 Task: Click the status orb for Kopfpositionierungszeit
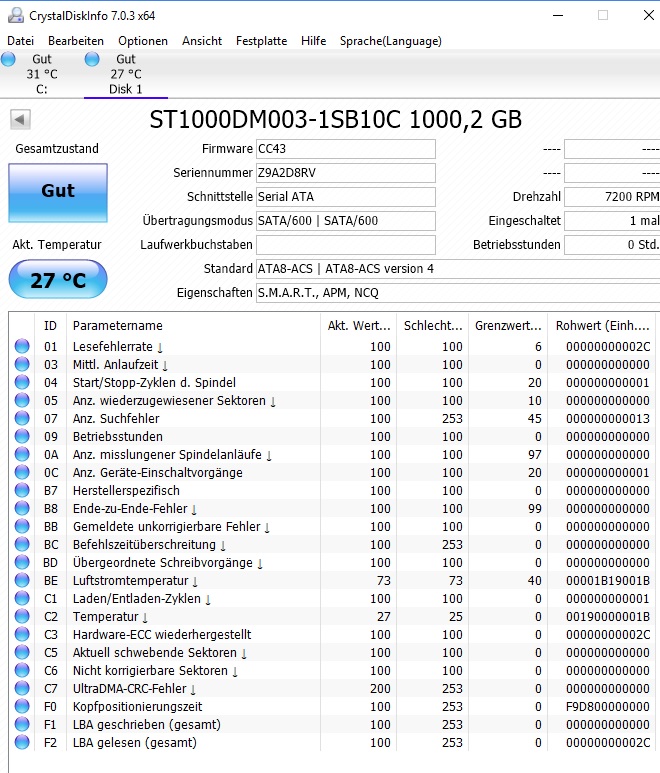point(22,706)
